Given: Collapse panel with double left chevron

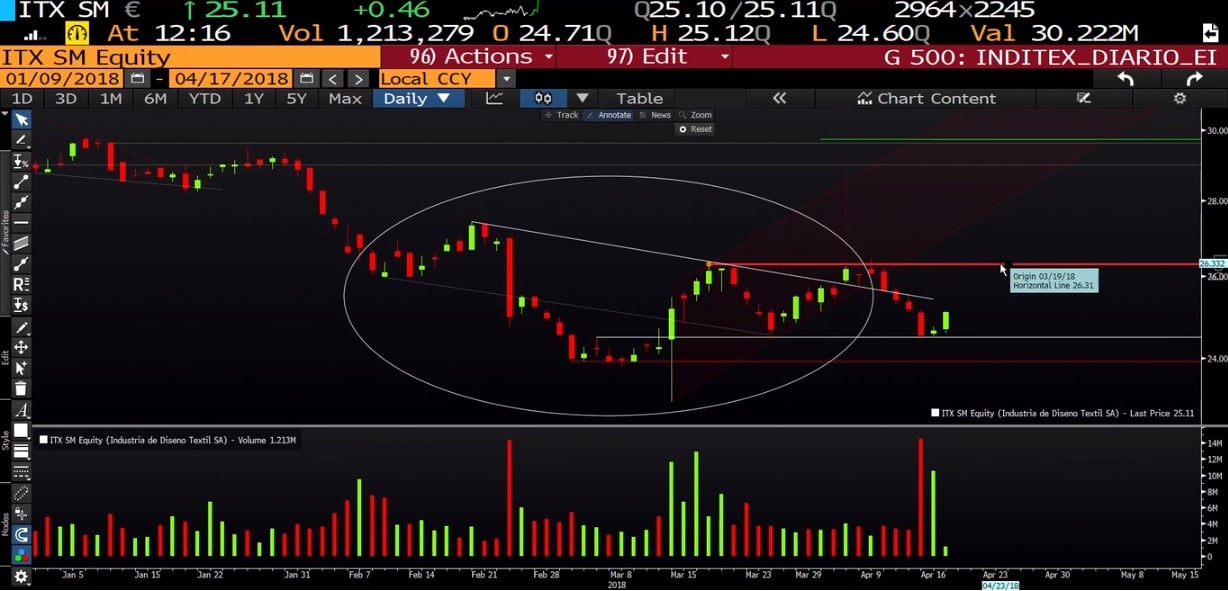Looking at the screenshot, I should pyautogui.click(x=779, y=98).
